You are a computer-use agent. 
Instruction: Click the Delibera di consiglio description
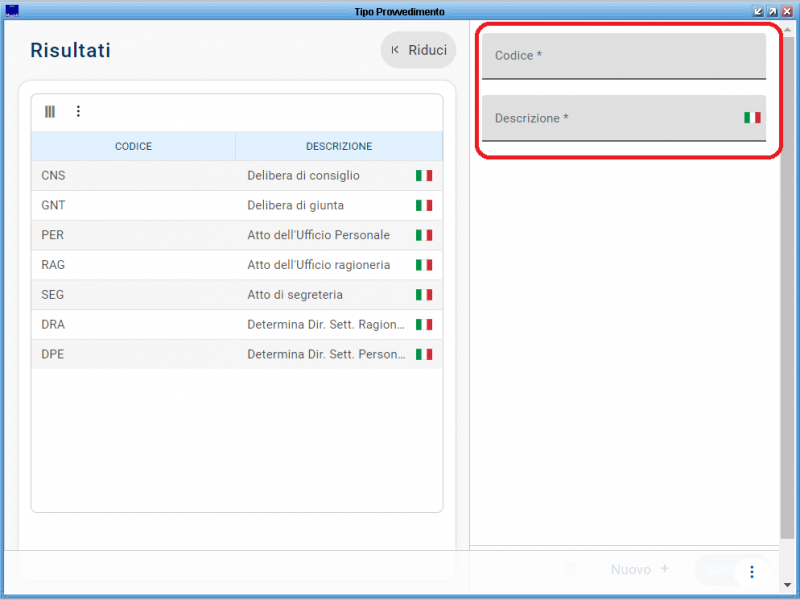click(304, 176)
